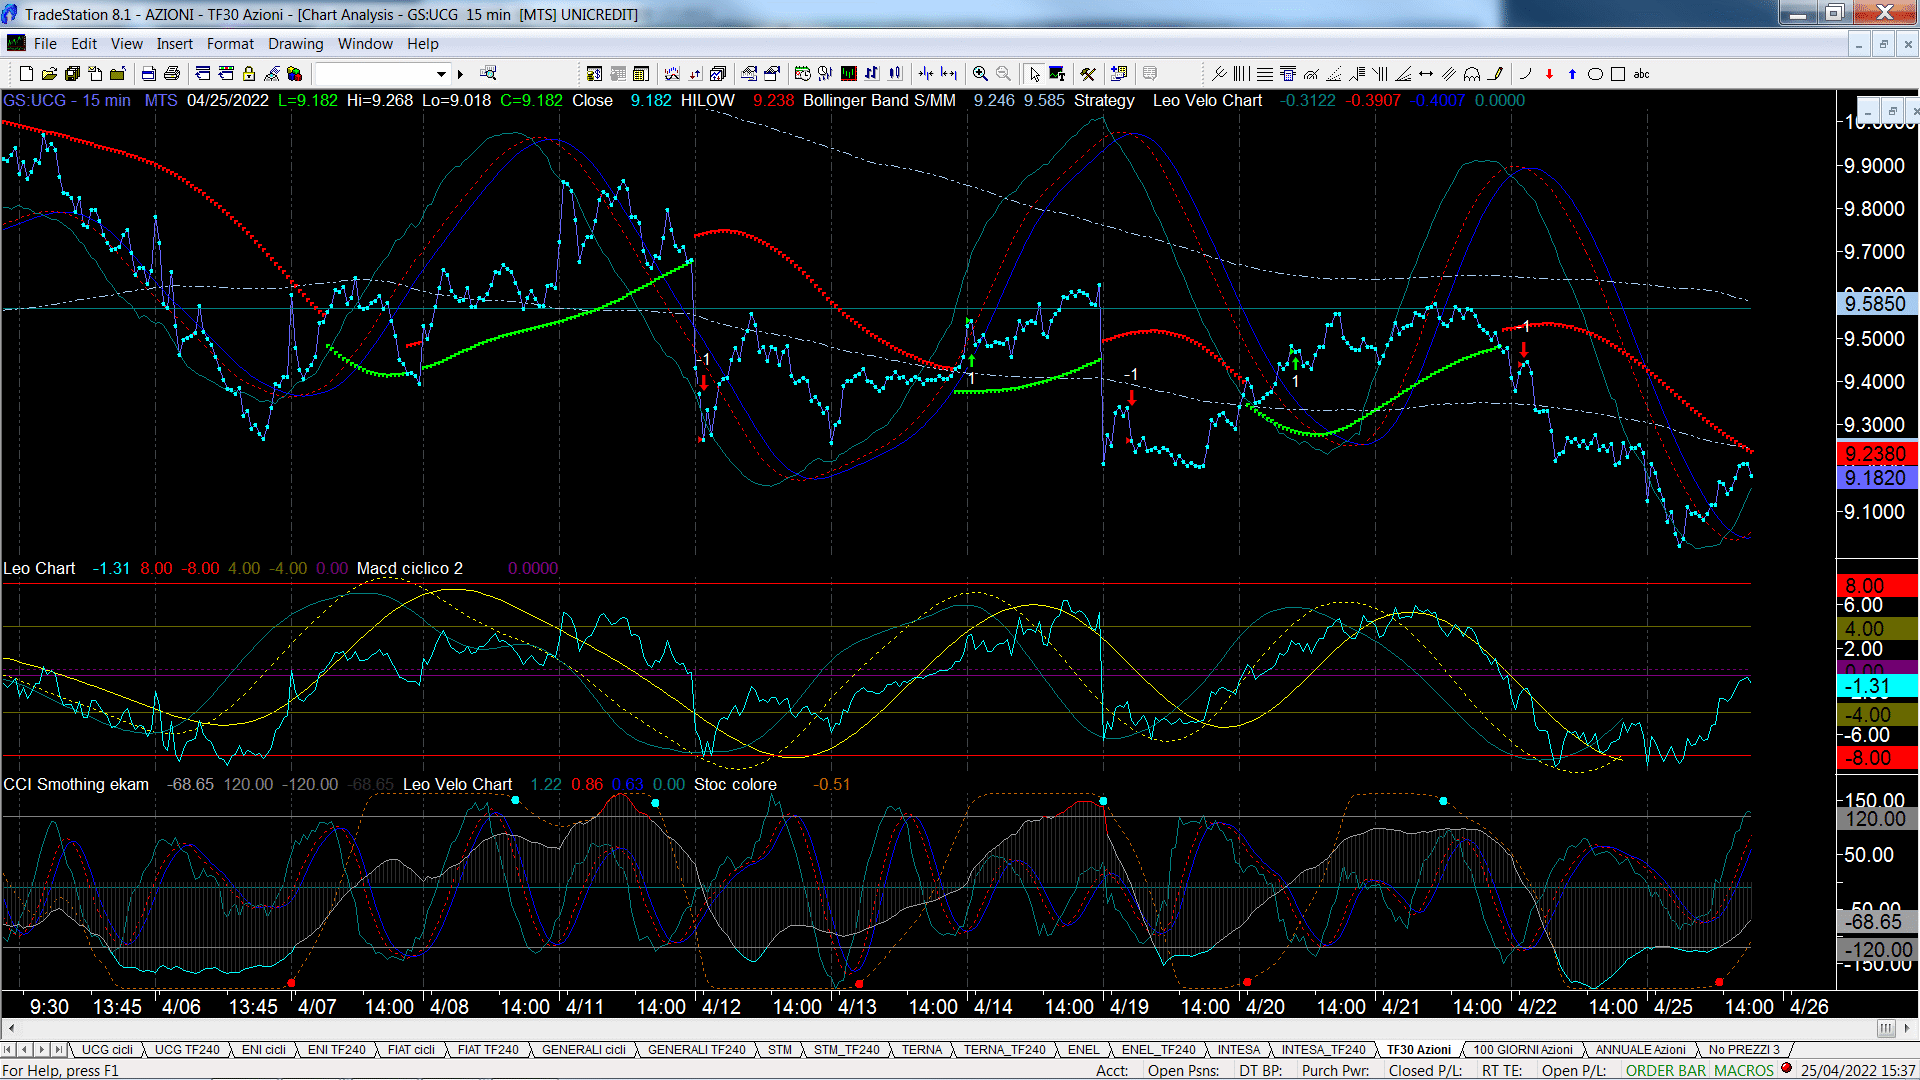The width and height of the screenshot is (1920, 1080).
Task: Select the arc curve drawing tool
Action: [x=1526, y=74]
